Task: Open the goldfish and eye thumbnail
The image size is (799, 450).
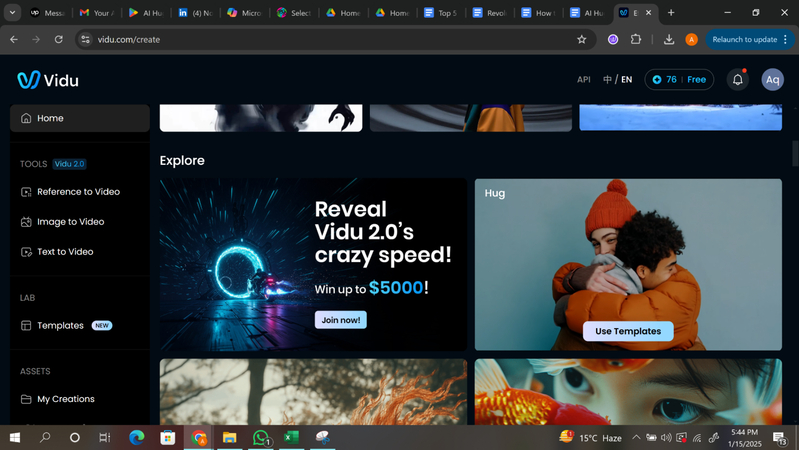Action: click(x=628, y=391)
